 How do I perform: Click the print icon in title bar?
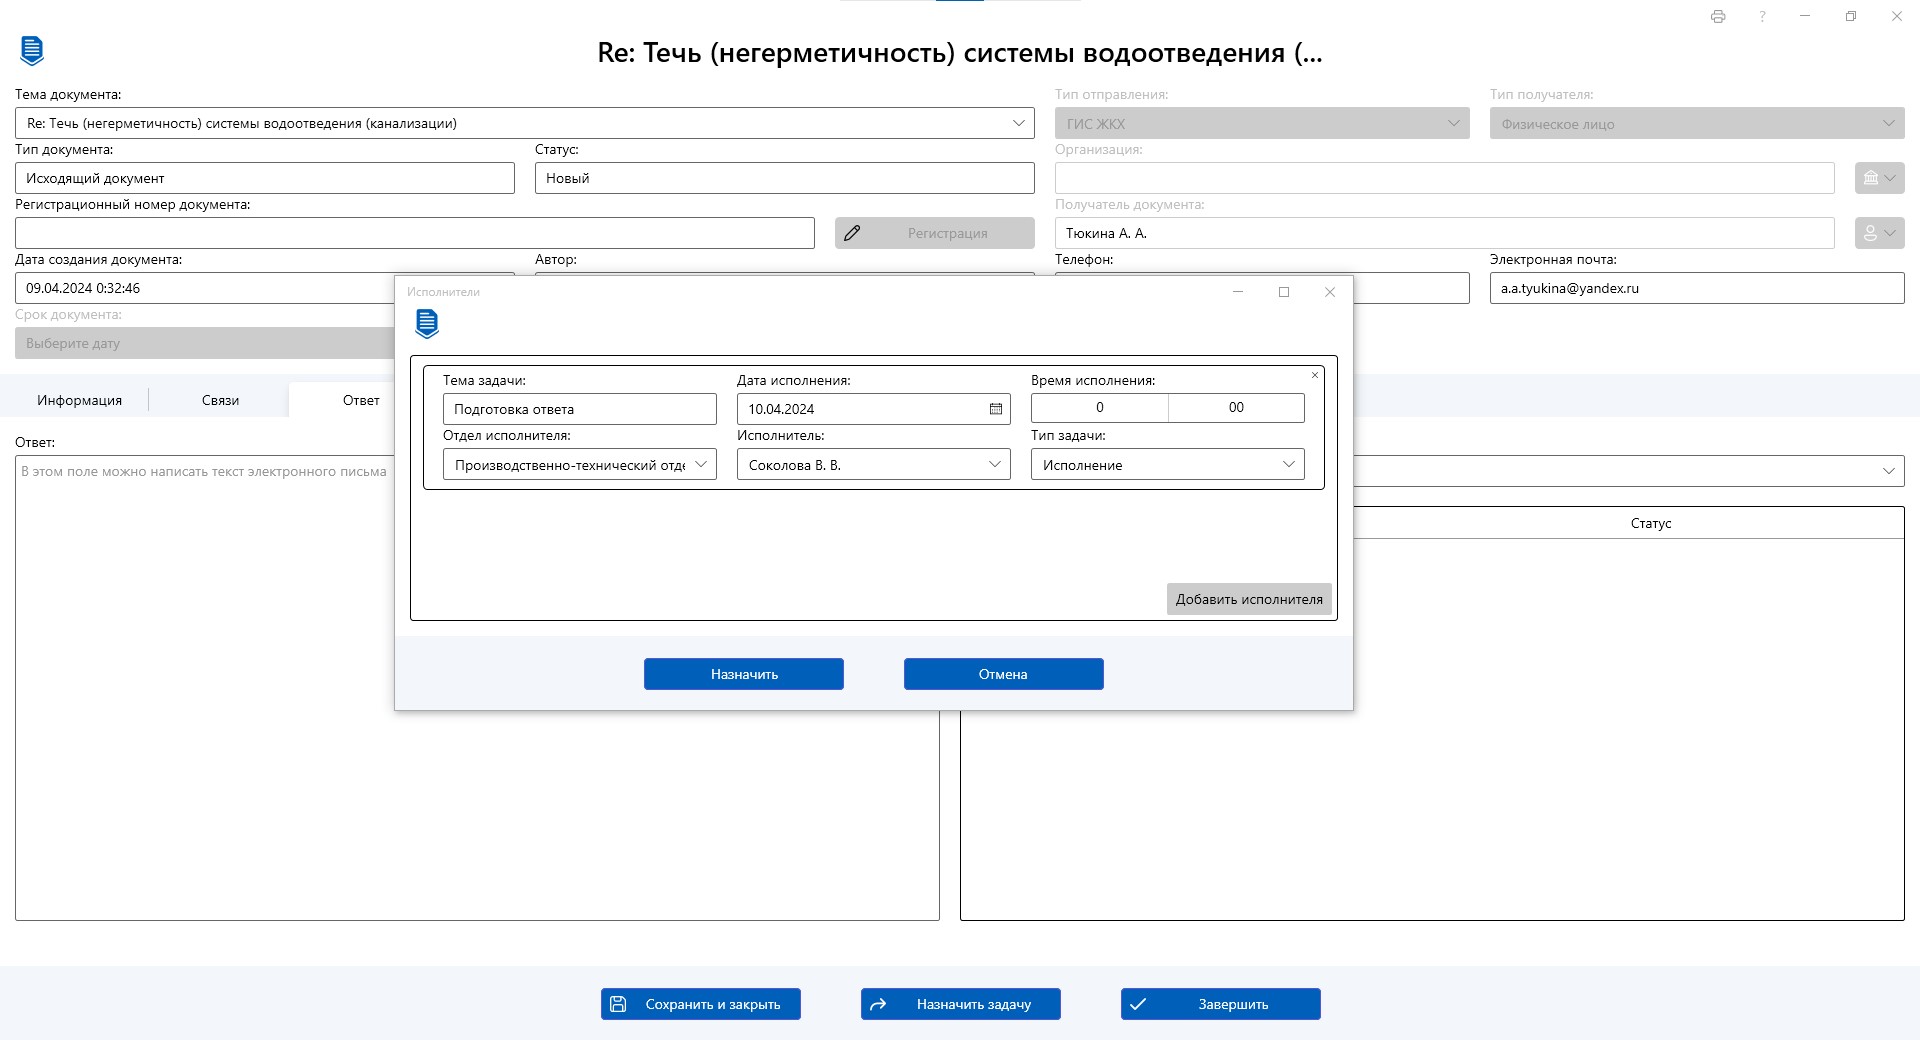[1718, 16]
